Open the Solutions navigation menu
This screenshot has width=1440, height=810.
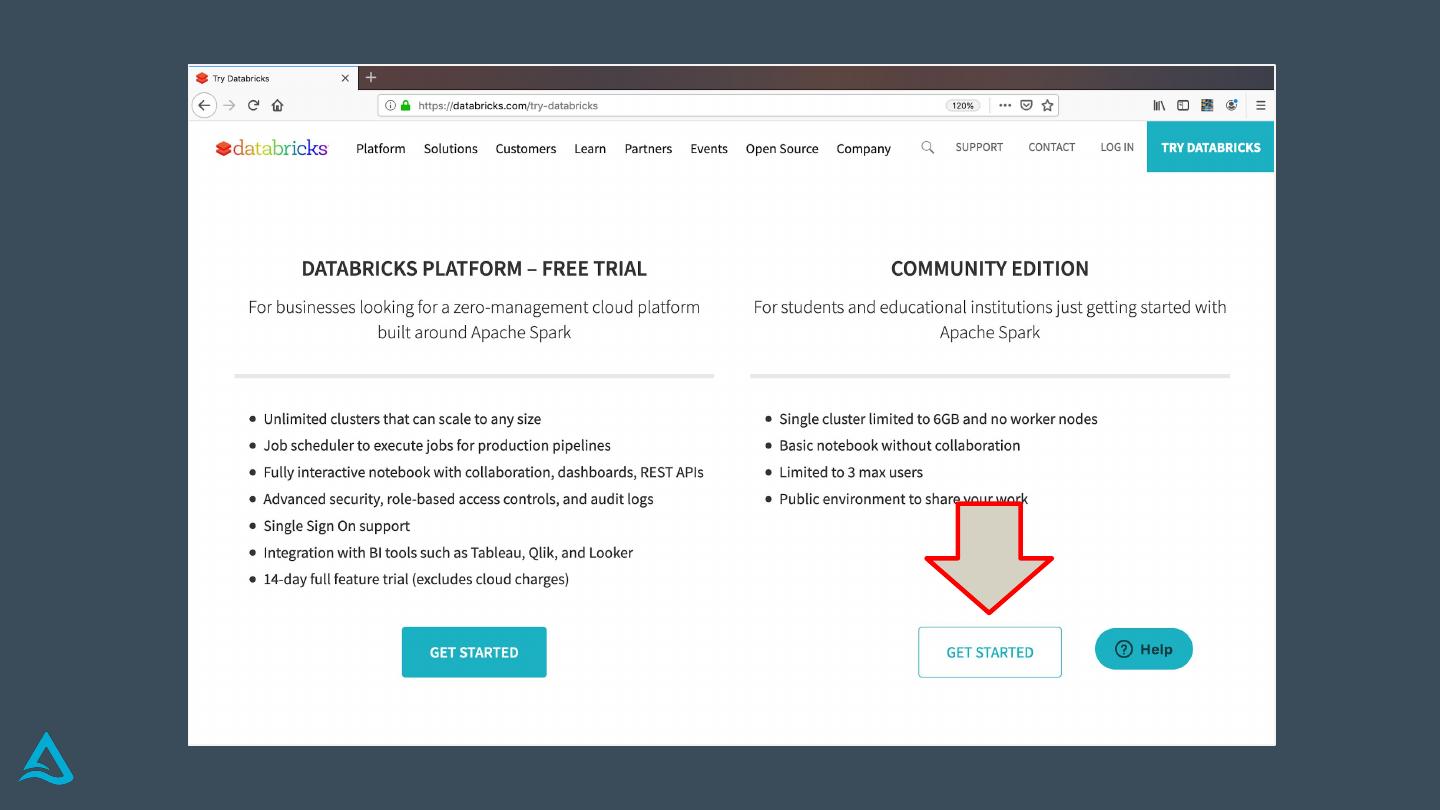pos(451,148)
